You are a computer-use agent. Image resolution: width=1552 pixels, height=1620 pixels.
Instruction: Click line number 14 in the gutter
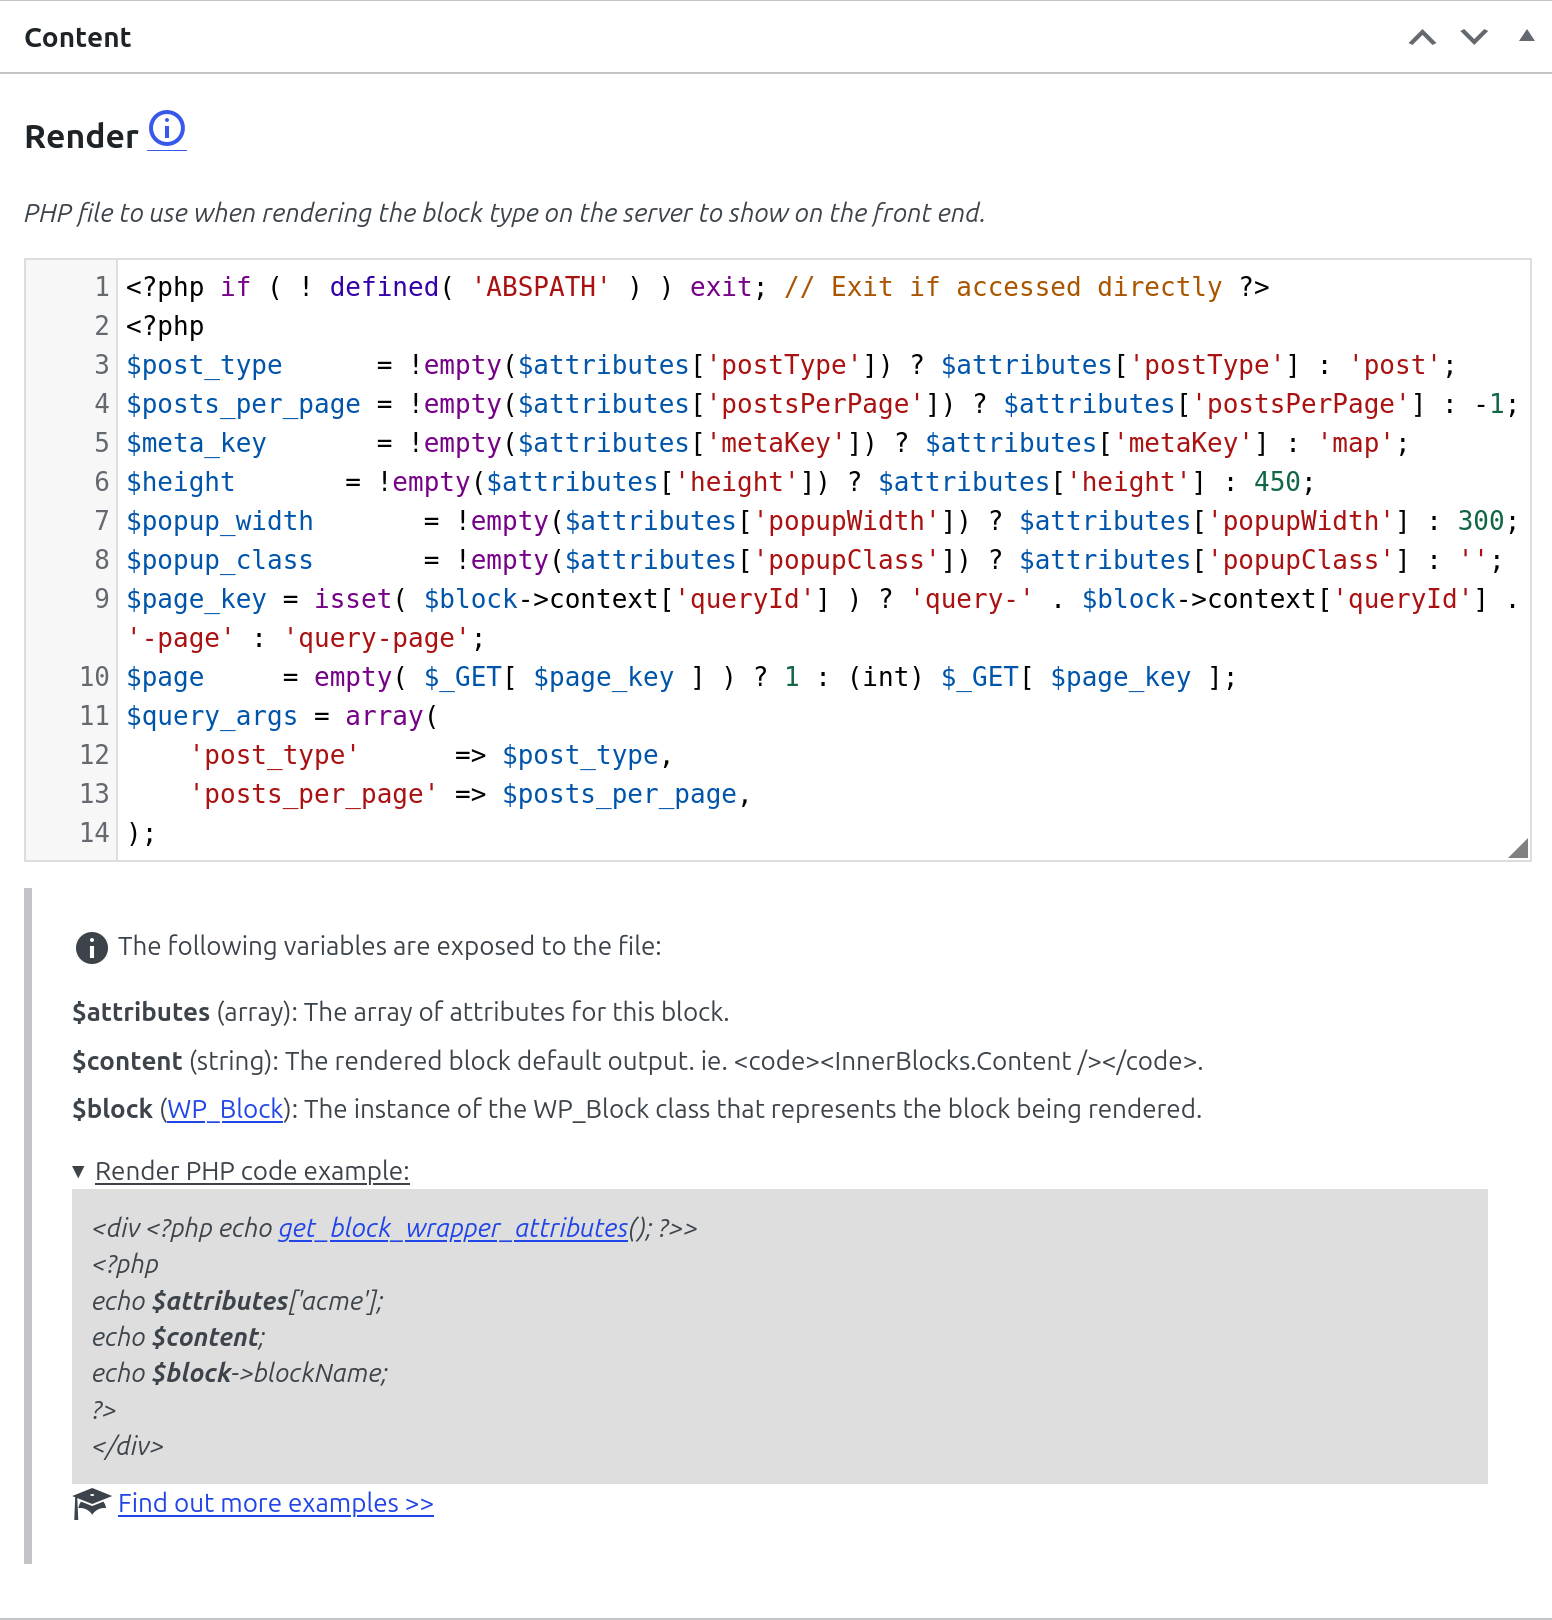coord(95,833)
